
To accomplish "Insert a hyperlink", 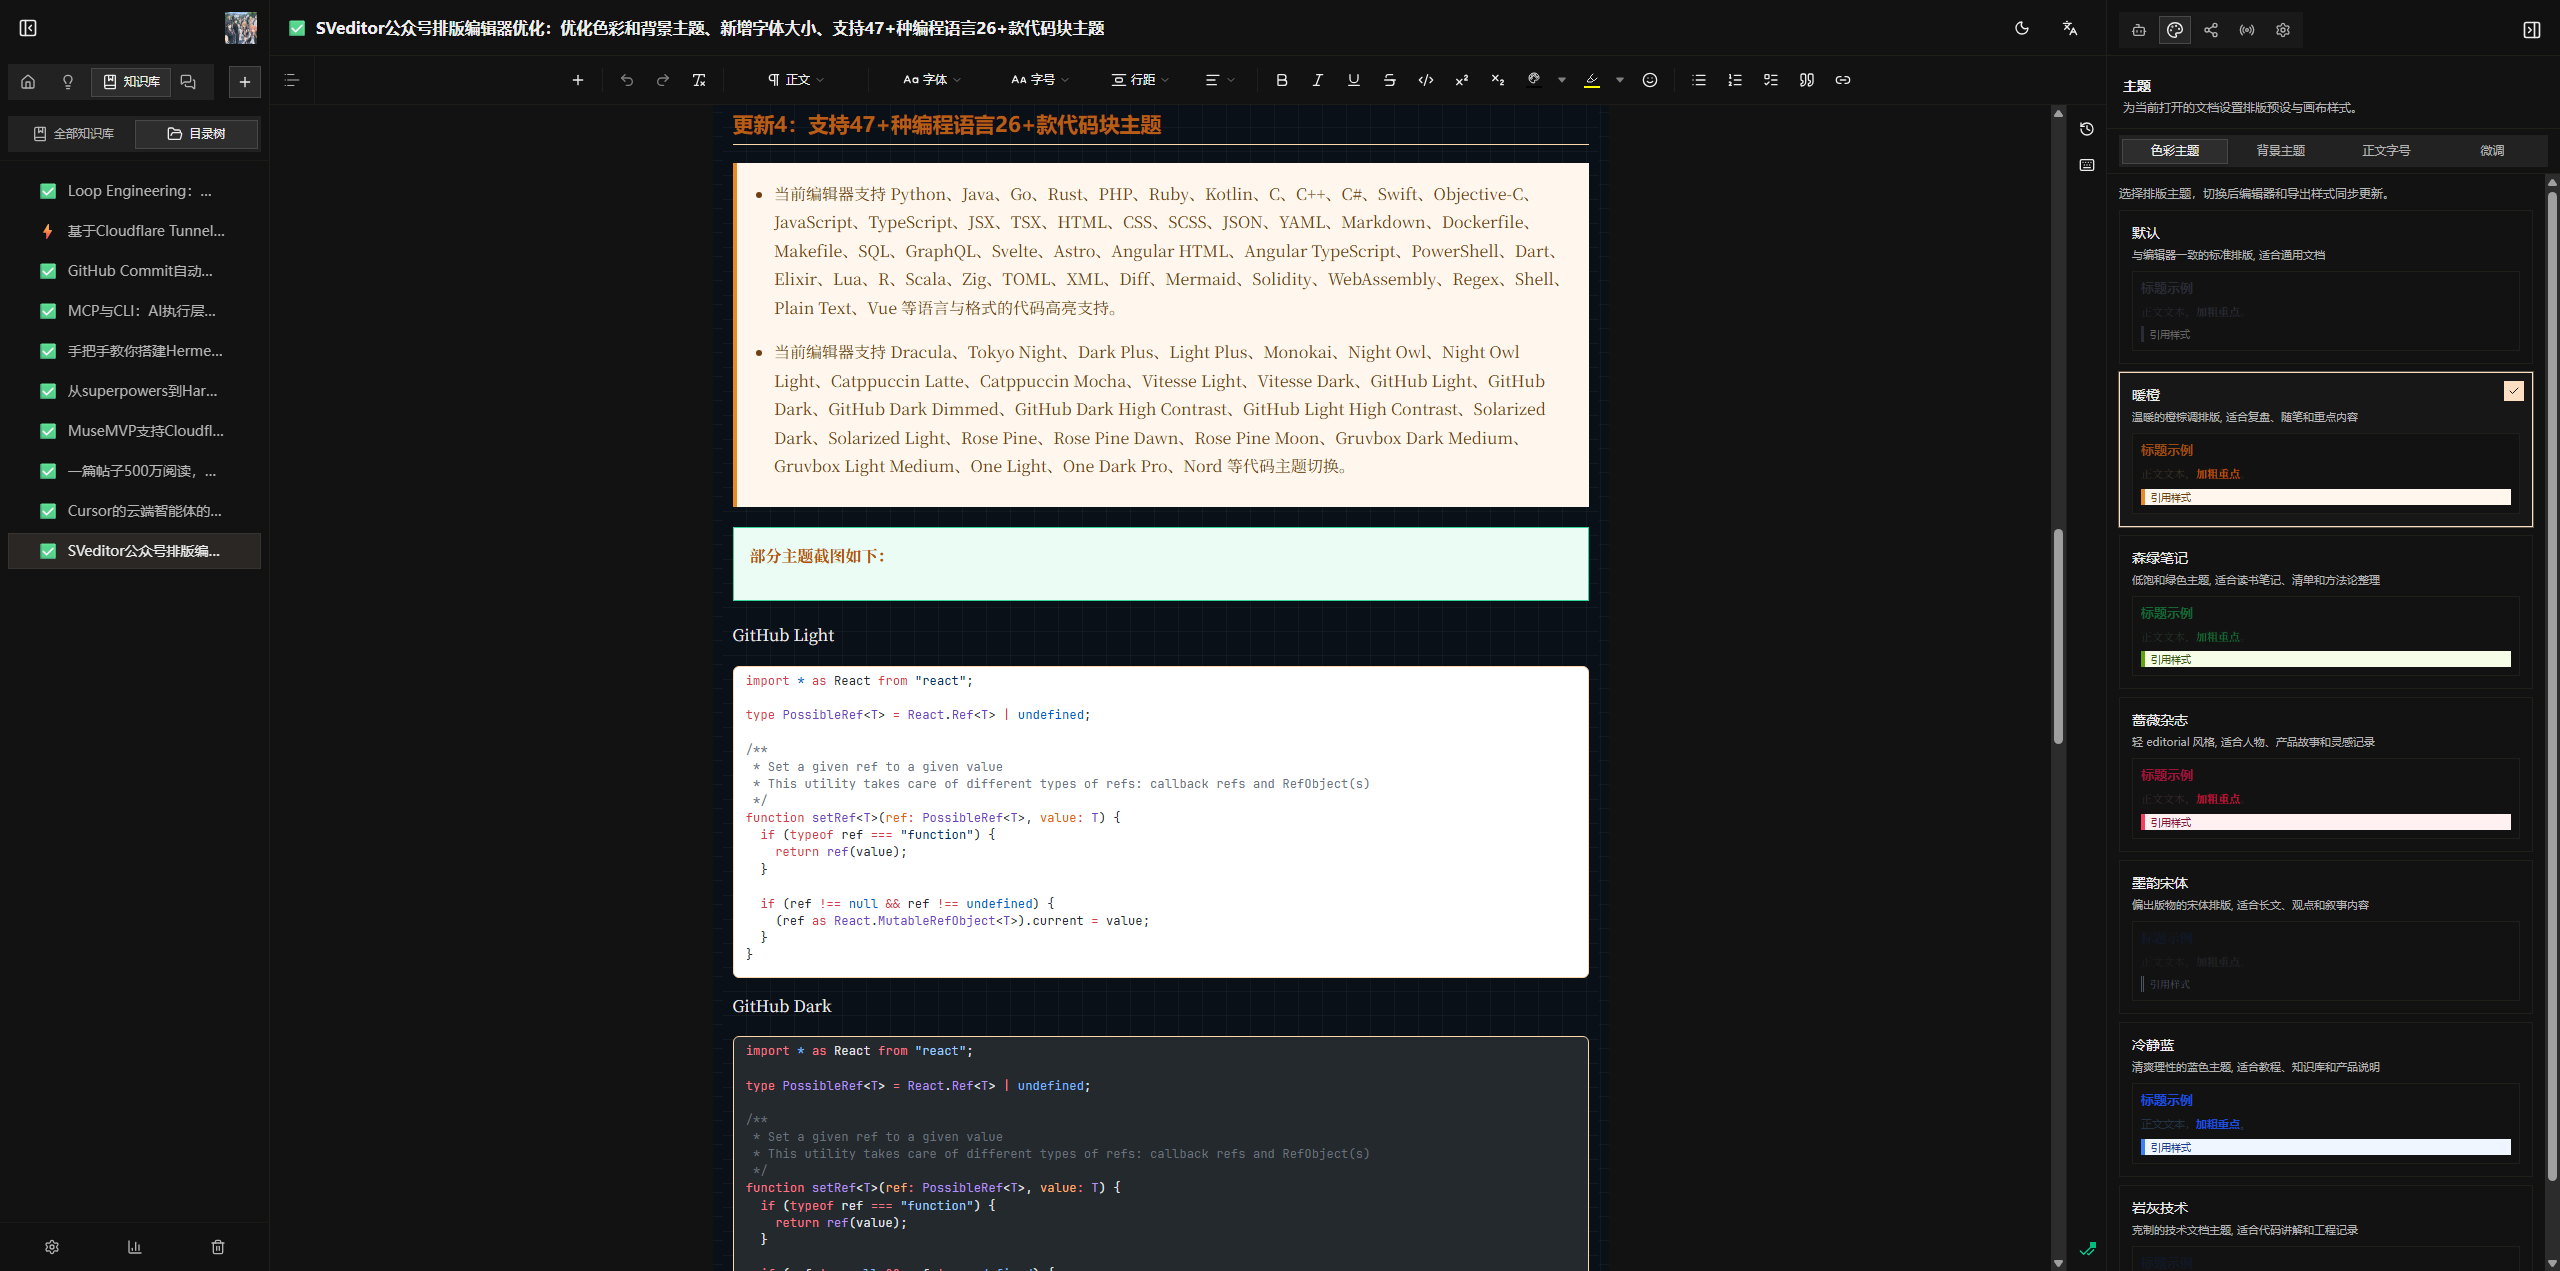I will 1843,80.
